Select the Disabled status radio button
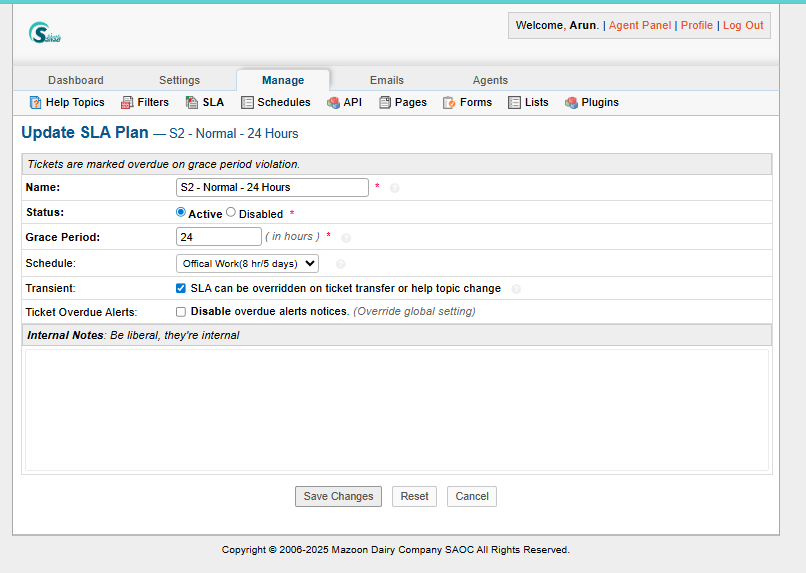 click(x=231, y=212)
